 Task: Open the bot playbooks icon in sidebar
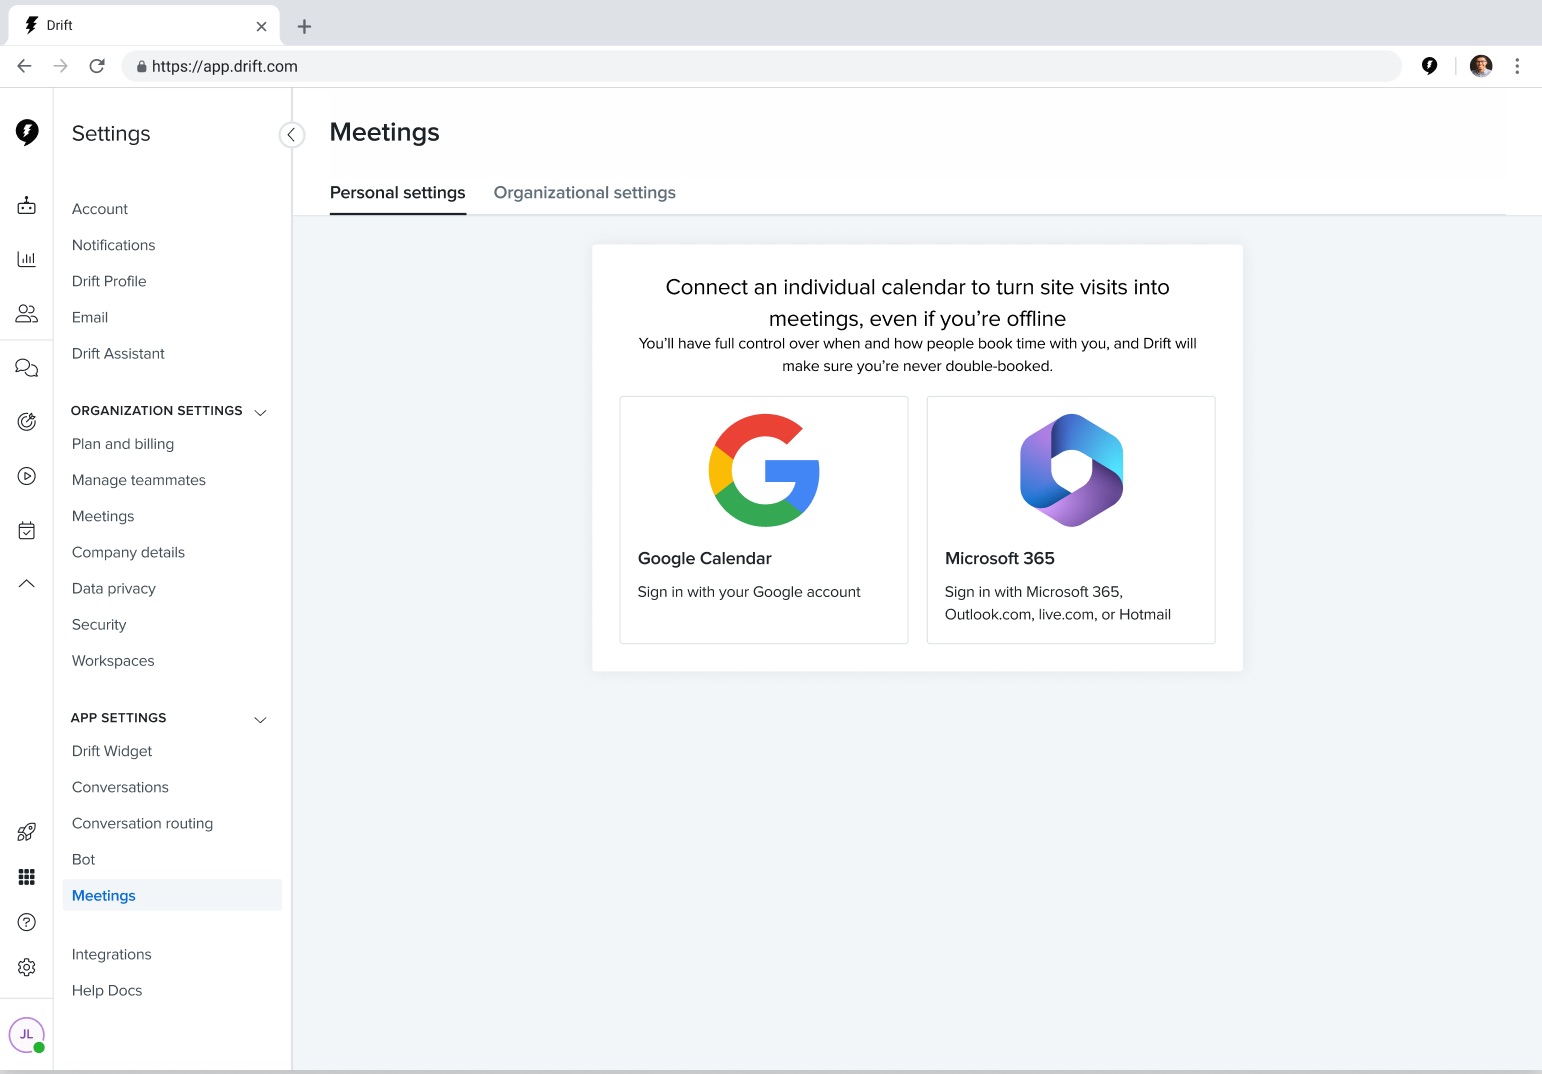[27, 206]
